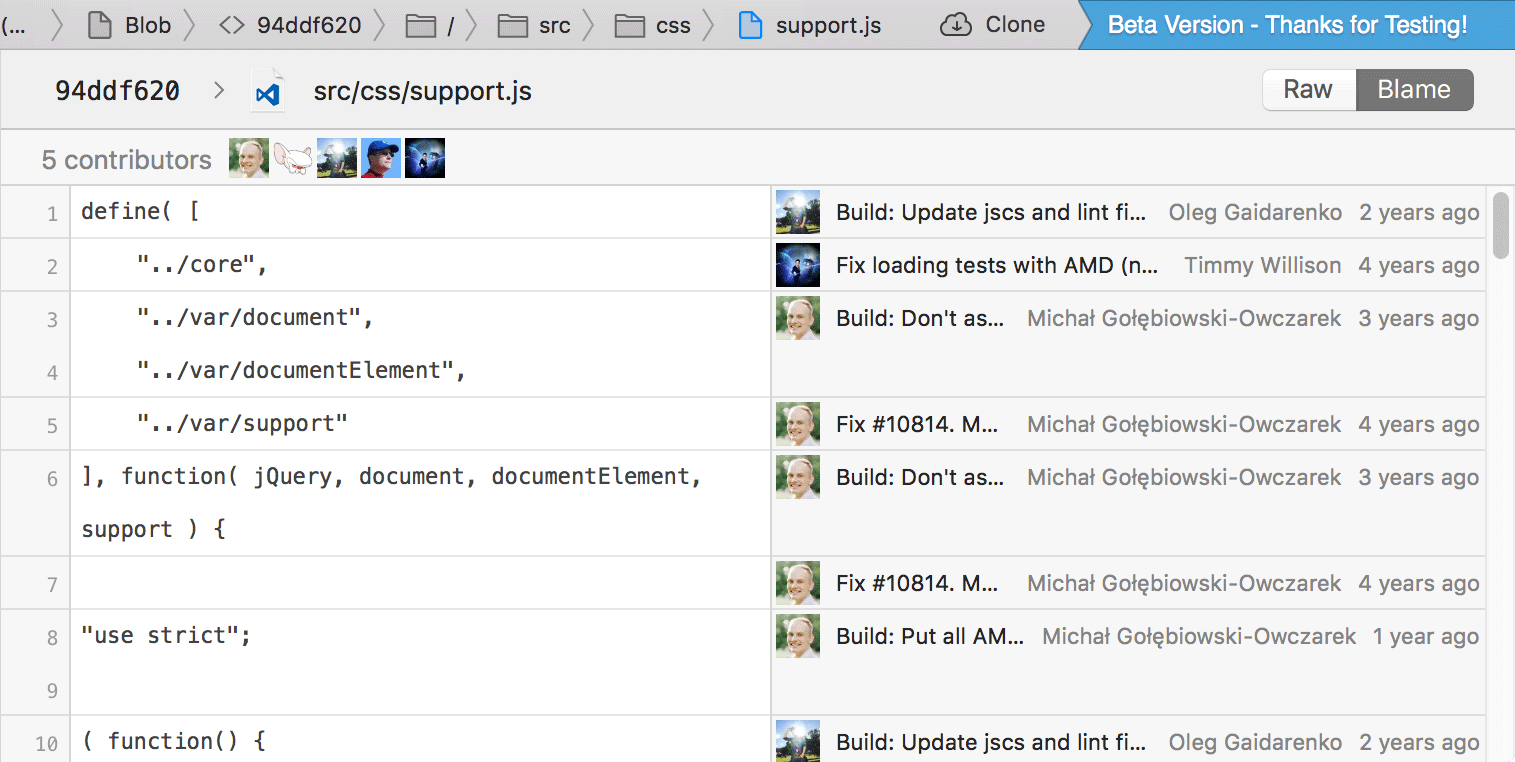Click the red-shirt contributor avatar with cap
Screen dimensions: 1515x762
pyautogui.click(x=381, y=159)
